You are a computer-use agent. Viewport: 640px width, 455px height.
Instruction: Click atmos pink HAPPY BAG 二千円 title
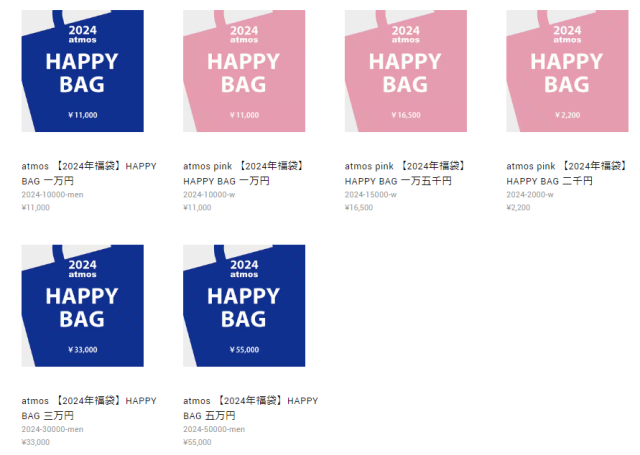coord(567,173)
